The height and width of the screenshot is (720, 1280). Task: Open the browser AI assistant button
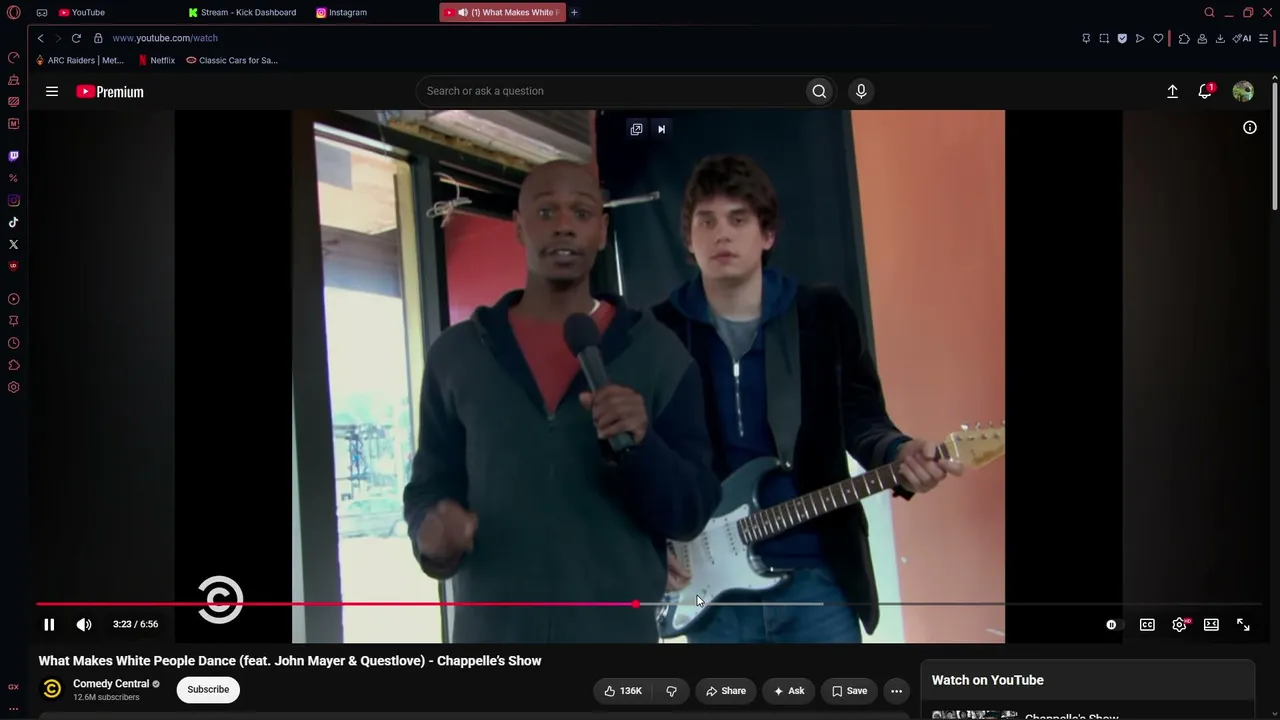tap(1242, 38)
